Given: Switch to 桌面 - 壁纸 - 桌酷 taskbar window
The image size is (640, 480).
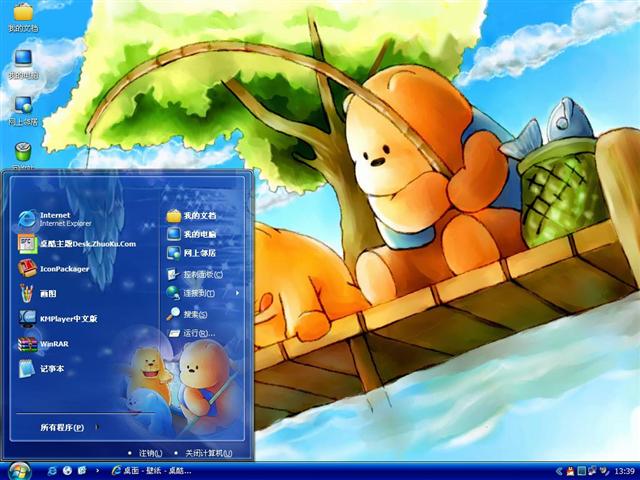Looking at the screenshot, I should pyautogui.click(x=151, y=471).
